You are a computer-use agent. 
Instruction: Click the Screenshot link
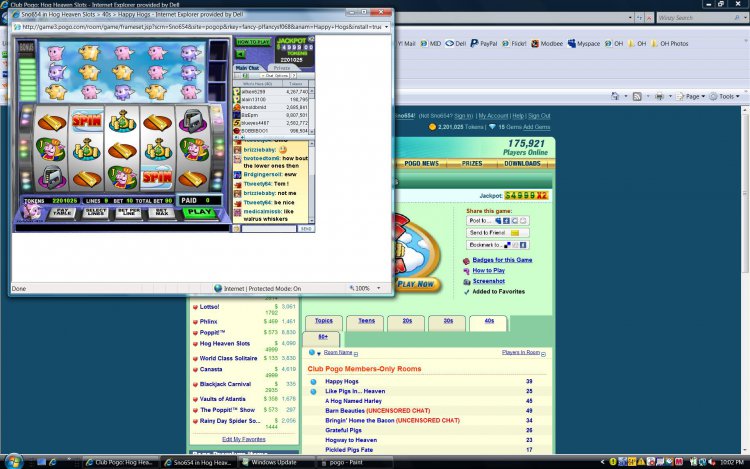[x=488, y=281]
